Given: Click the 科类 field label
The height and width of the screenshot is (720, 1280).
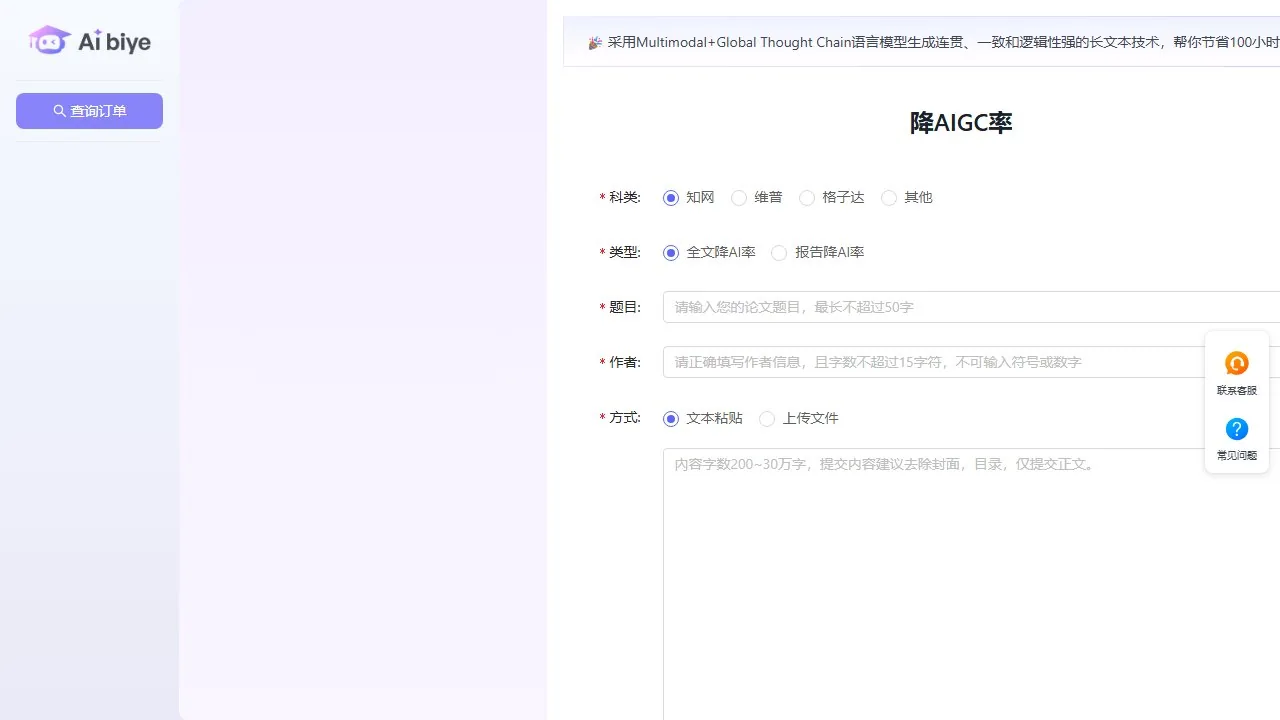Looking at the screenshot, I should pyautogui.click(x=624, y=198).
